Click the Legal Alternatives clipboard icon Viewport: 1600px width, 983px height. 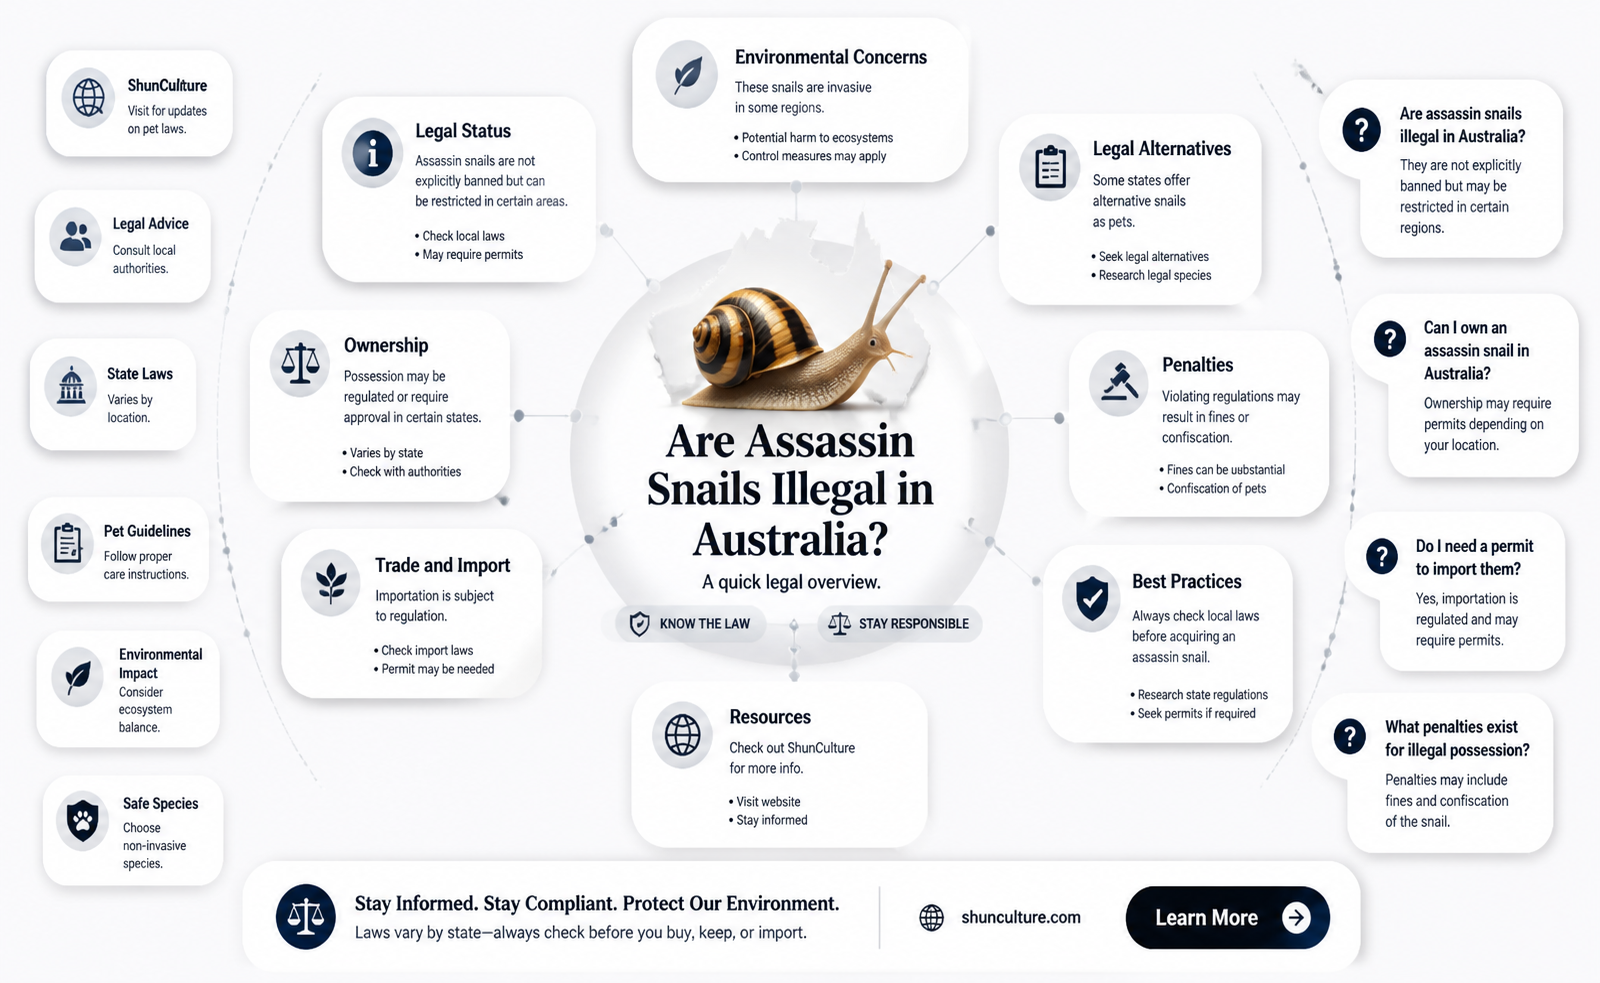pos(1050,167)
